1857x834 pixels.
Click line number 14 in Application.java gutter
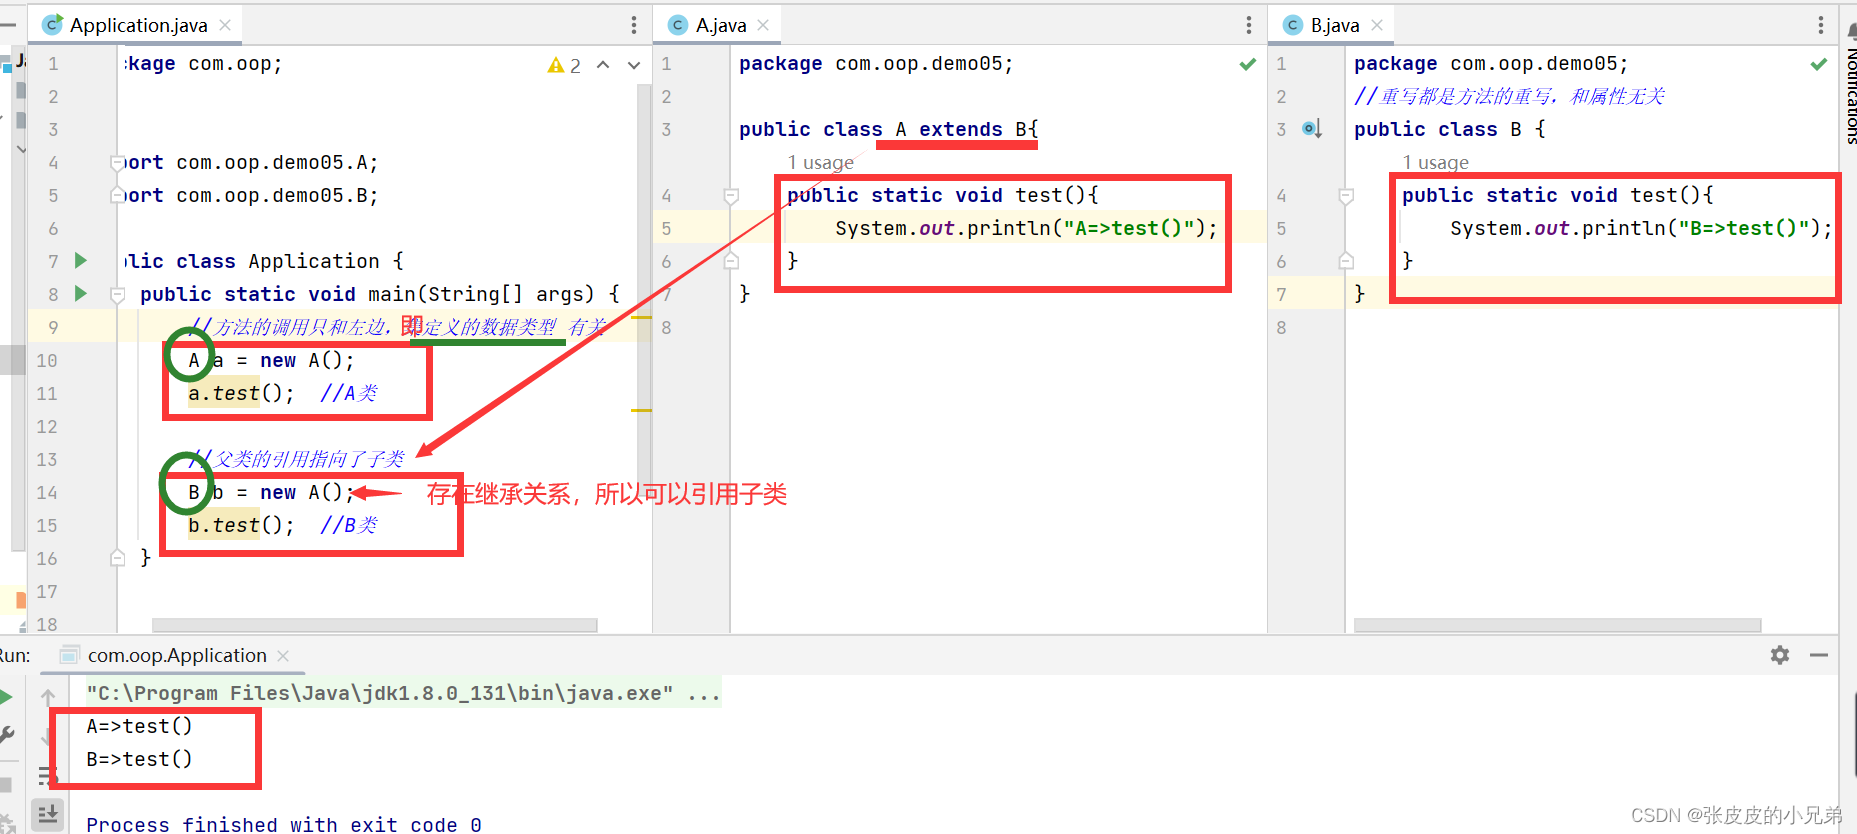[47, 492]
